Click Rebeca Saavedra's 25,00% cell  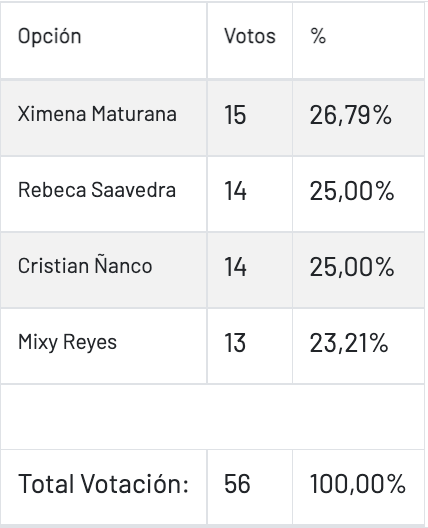click(x=358, y=194)
